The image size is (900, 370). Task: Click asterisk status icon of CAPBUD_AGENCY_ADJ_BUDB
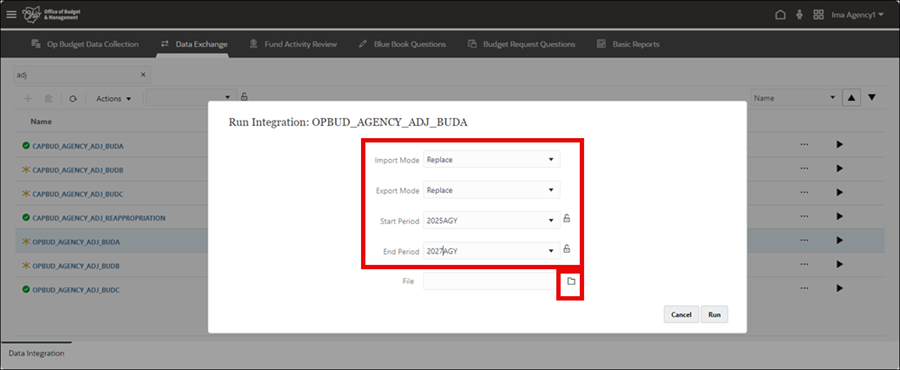(x=26, y=170)
